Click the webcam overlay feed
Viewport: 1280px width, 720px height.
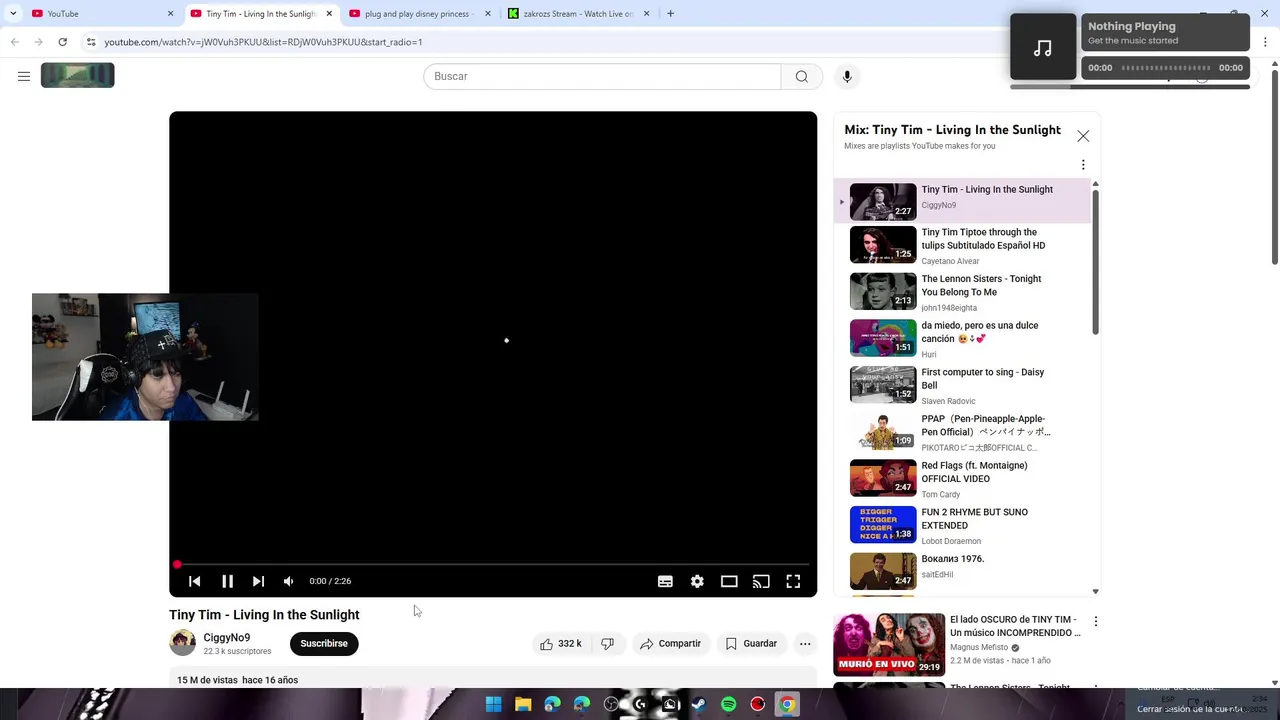point(145,357)
